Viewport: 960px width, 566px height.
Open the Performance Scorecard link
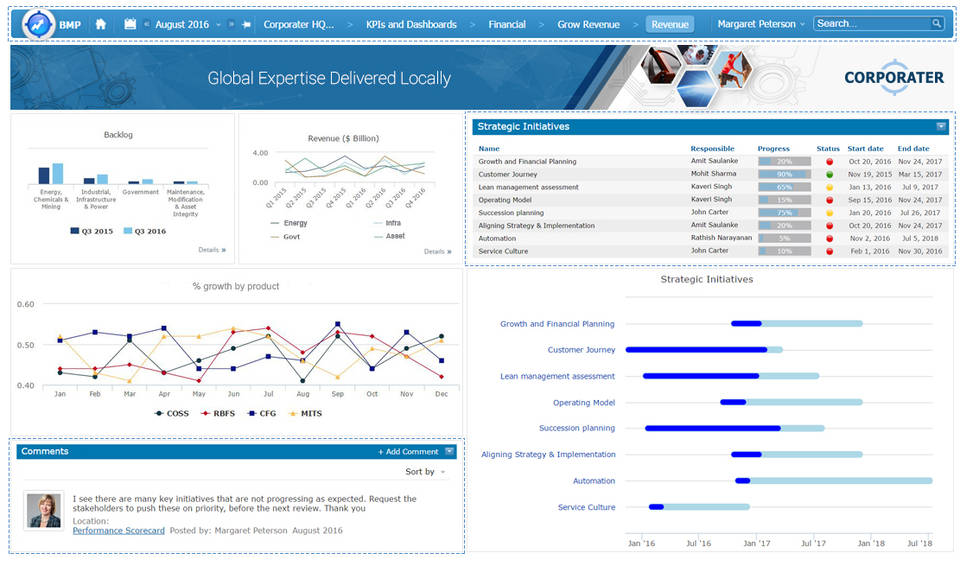pos(118,531)
